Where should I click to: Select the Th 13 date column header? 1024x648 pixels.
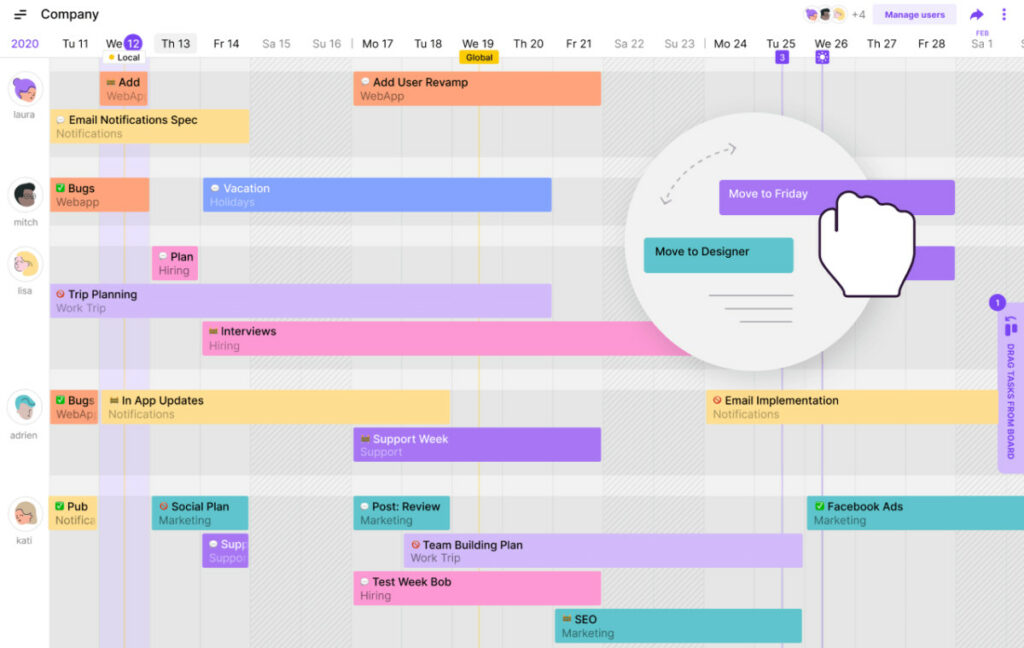(175, 44)
